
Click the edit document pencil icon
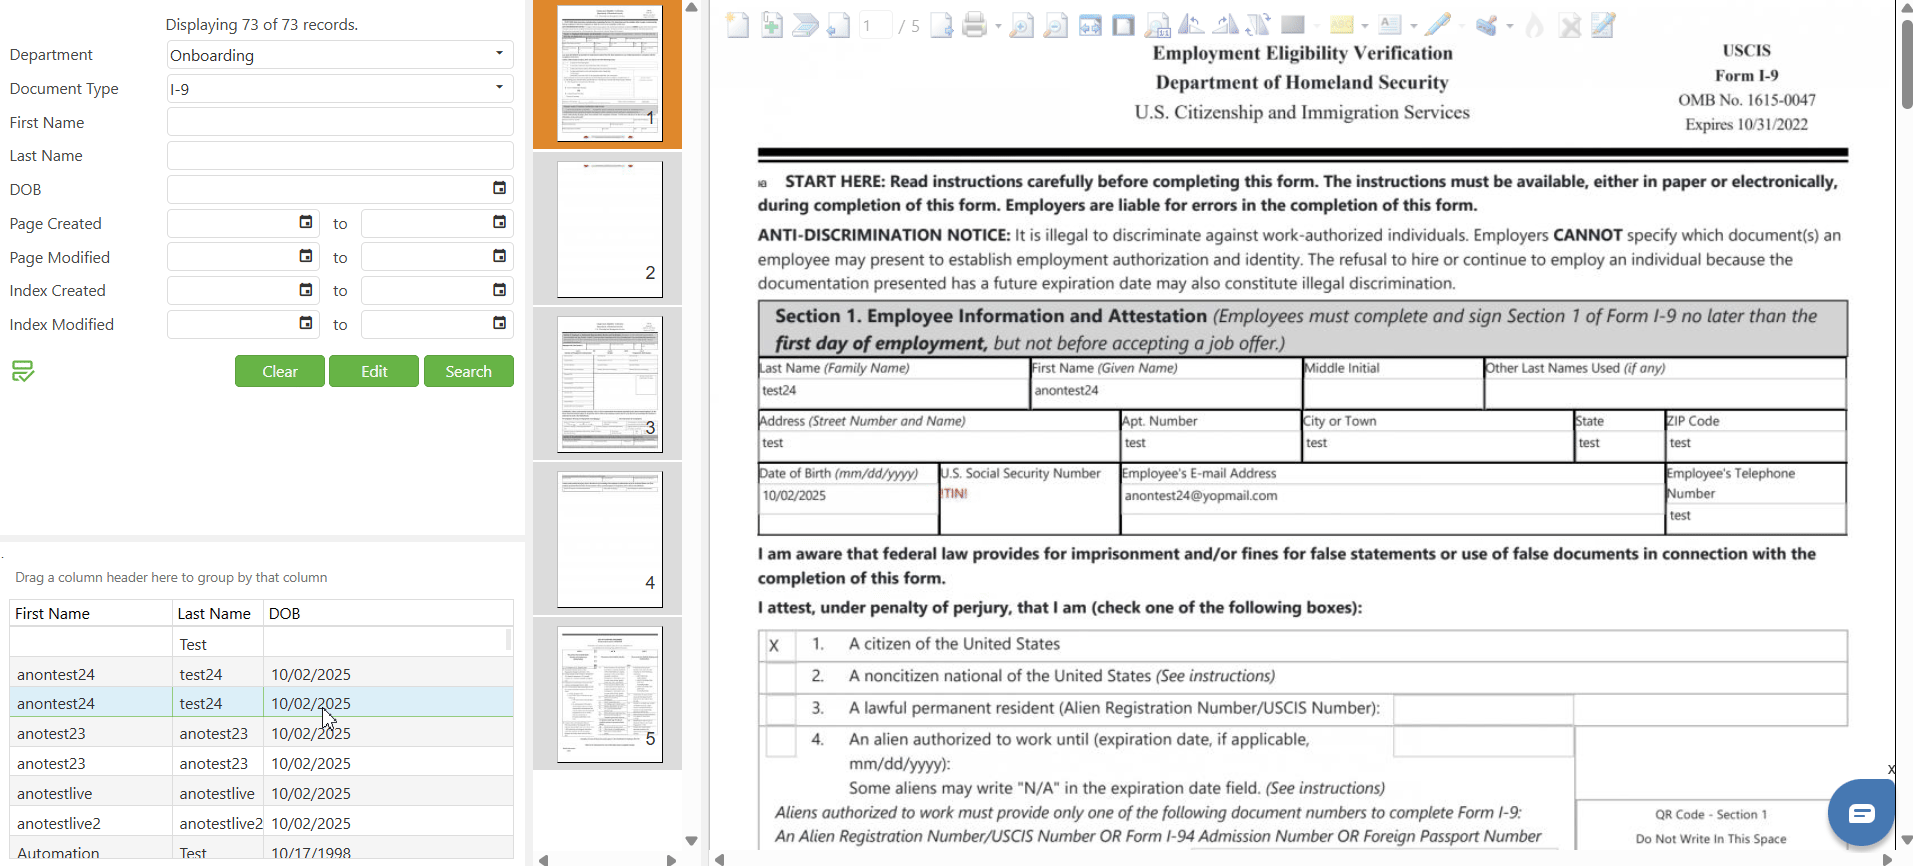[x=1603, y=26]
